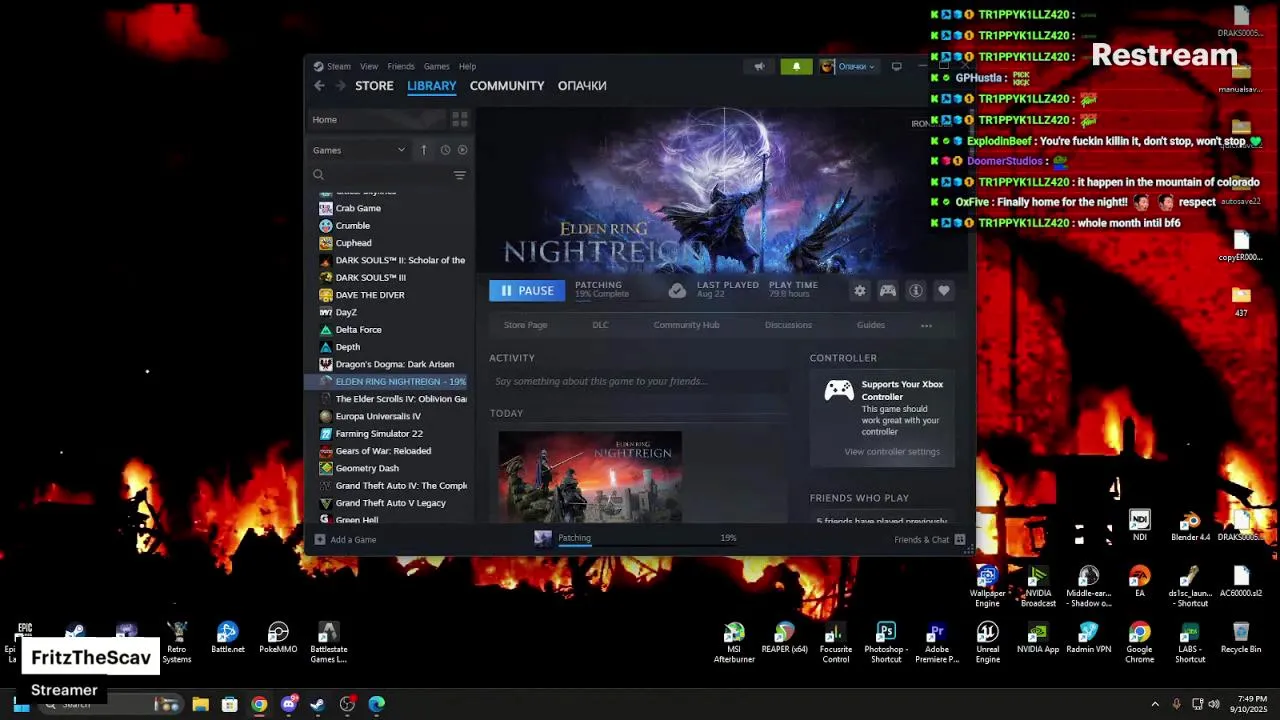Go back with the left arrow
Viewport: 1280px width, 720px height.
tap(319, 86)
